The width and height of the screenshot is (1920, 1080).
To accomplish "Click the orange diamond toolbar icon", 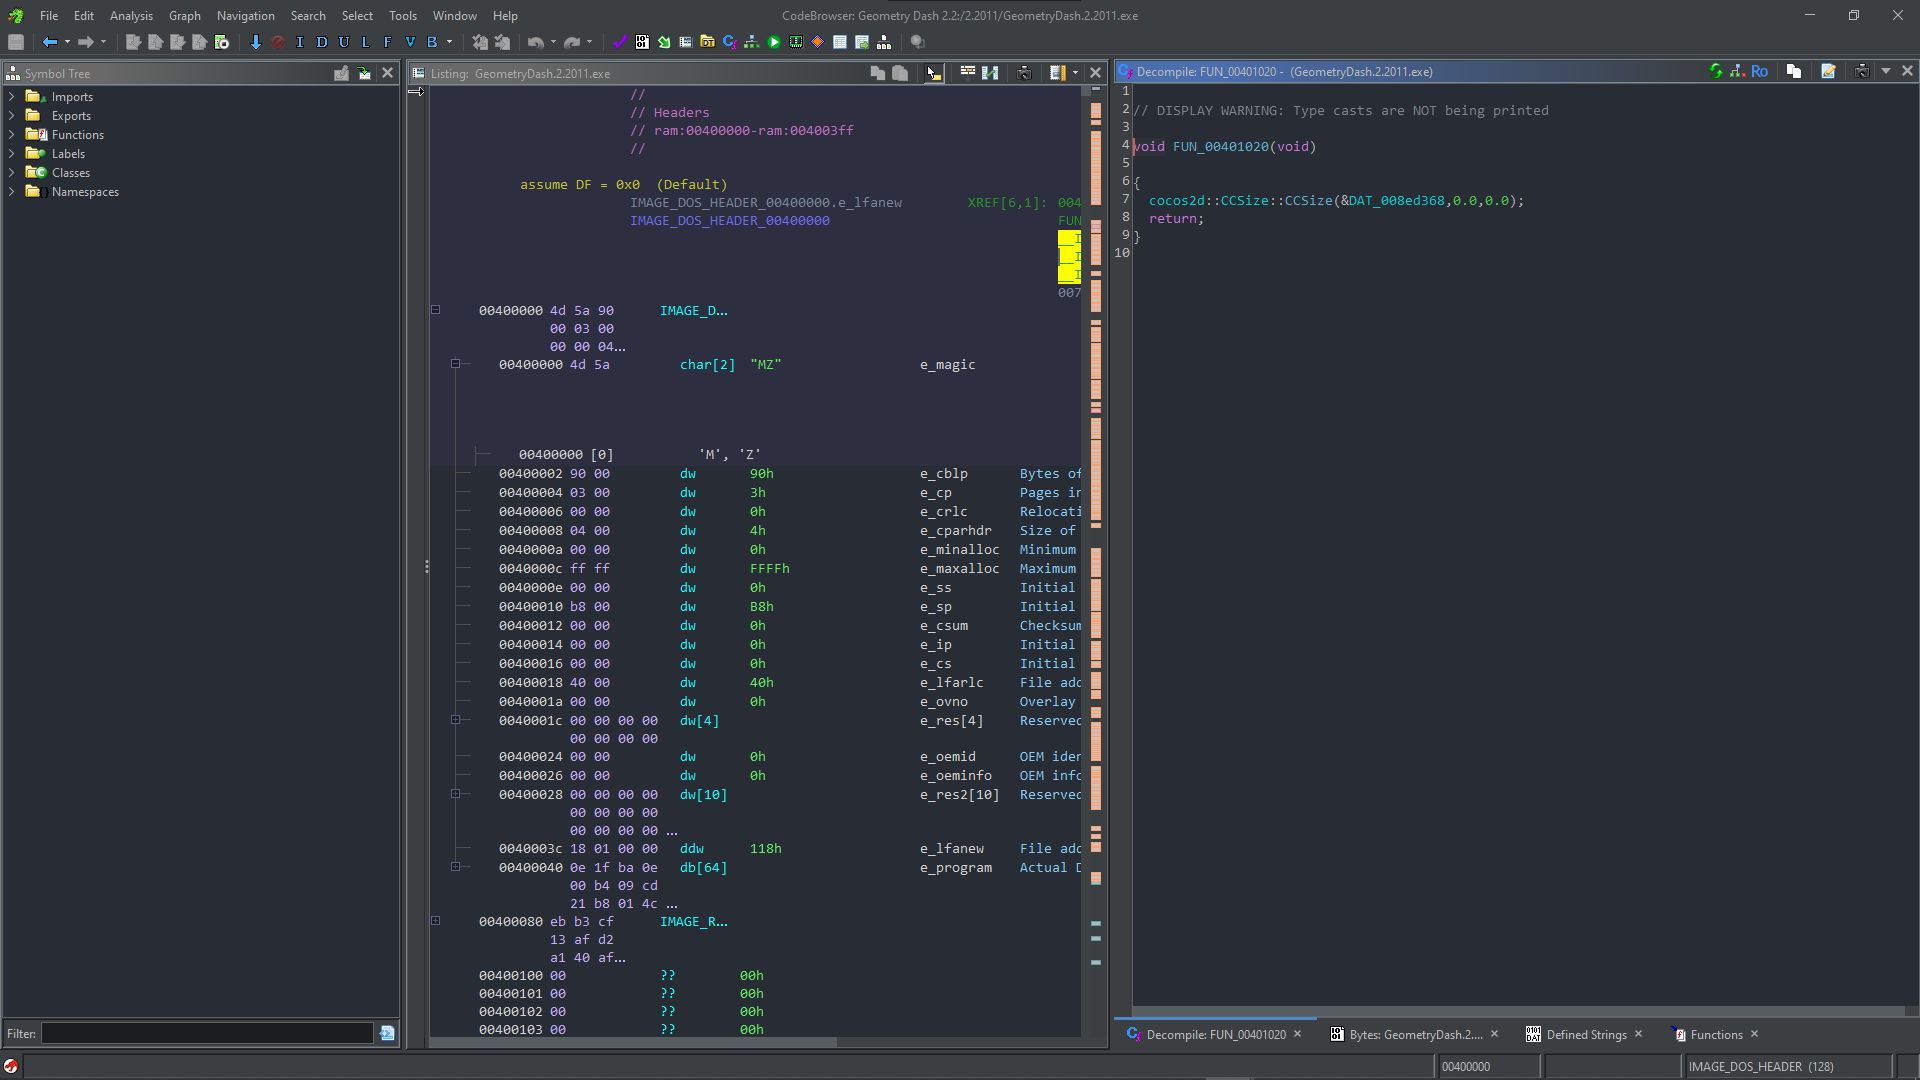I will click(818, 42).
